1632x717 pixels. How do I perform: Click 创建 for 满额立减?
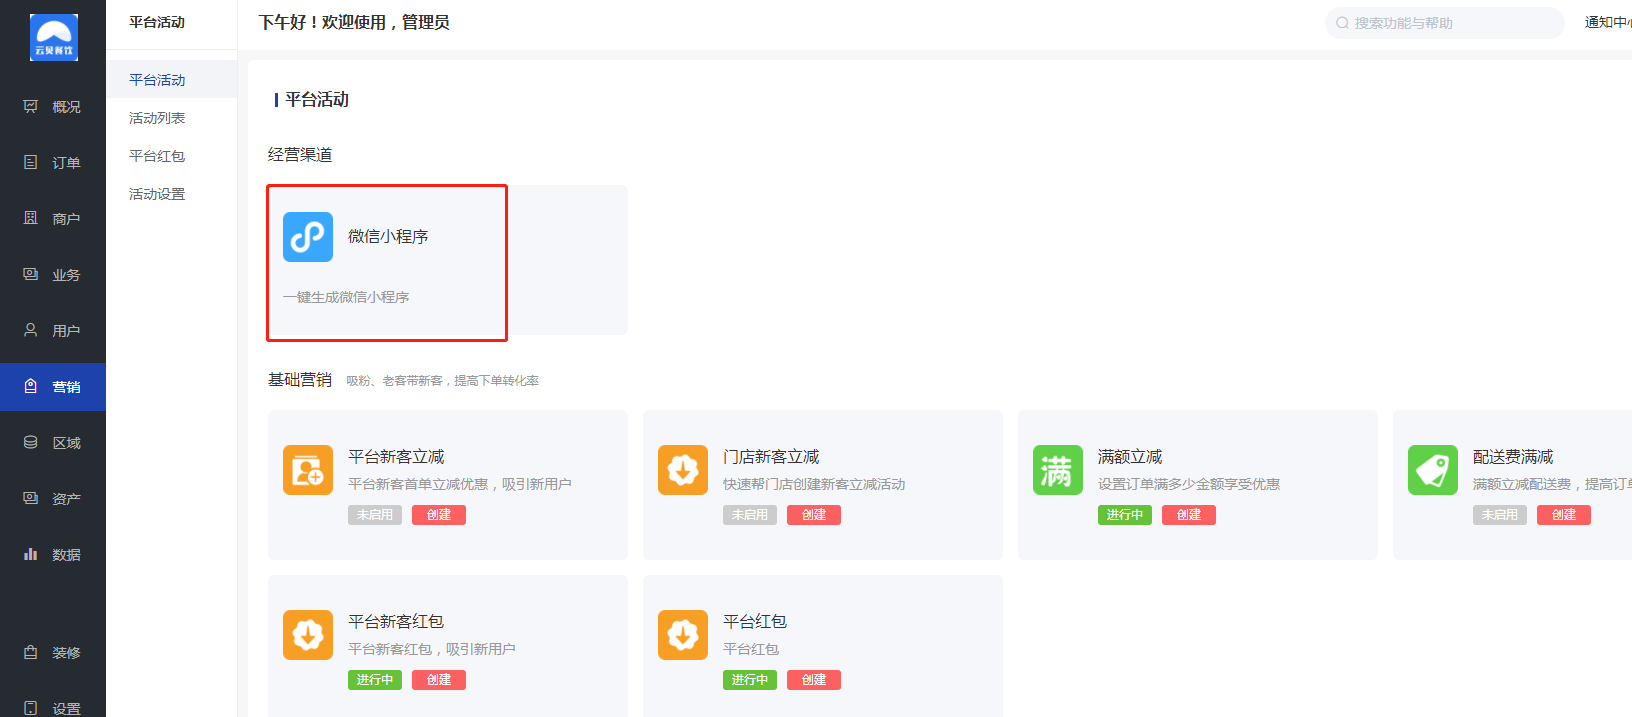click(x=1189, y=515)
